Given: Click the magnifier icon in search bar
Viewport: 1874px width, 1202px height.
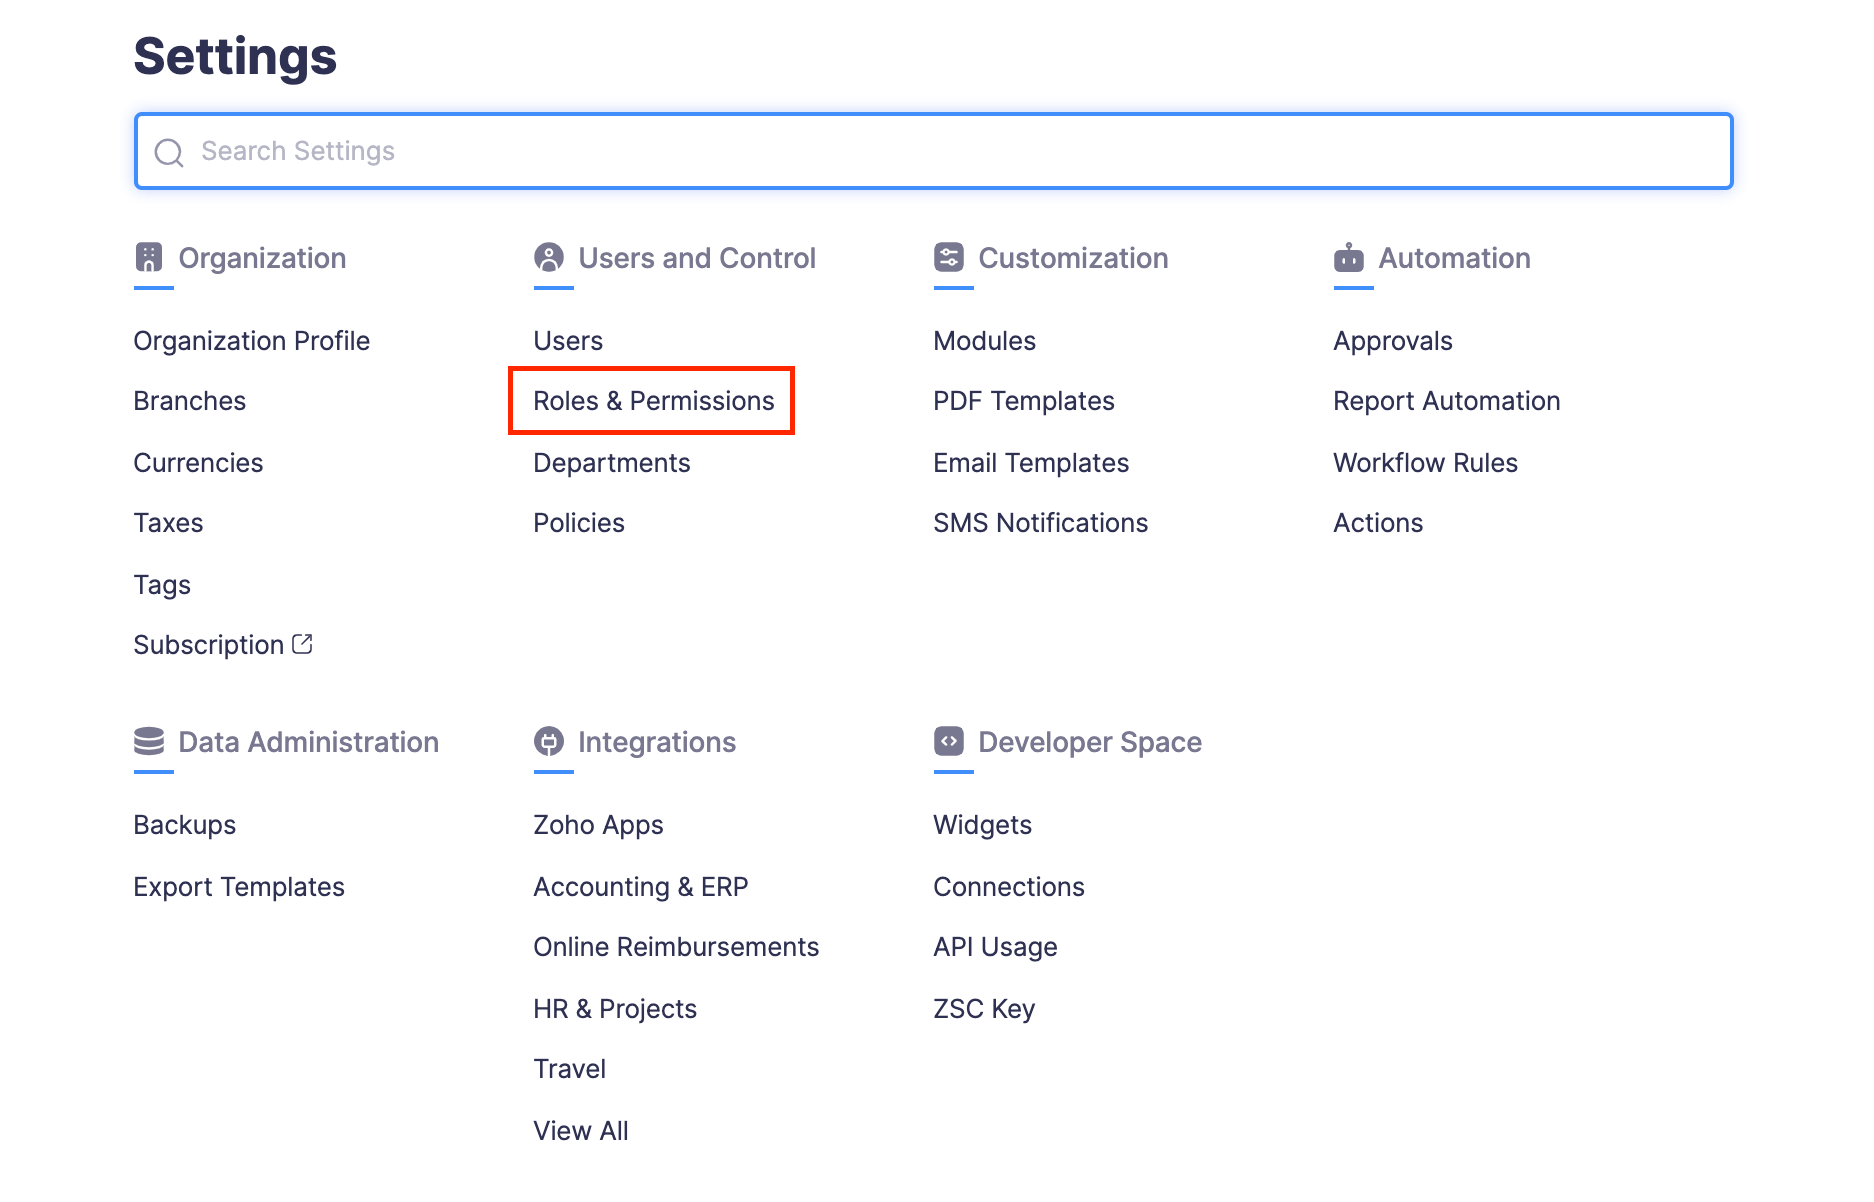Looking at the screenshot, I should coord(169,152).
